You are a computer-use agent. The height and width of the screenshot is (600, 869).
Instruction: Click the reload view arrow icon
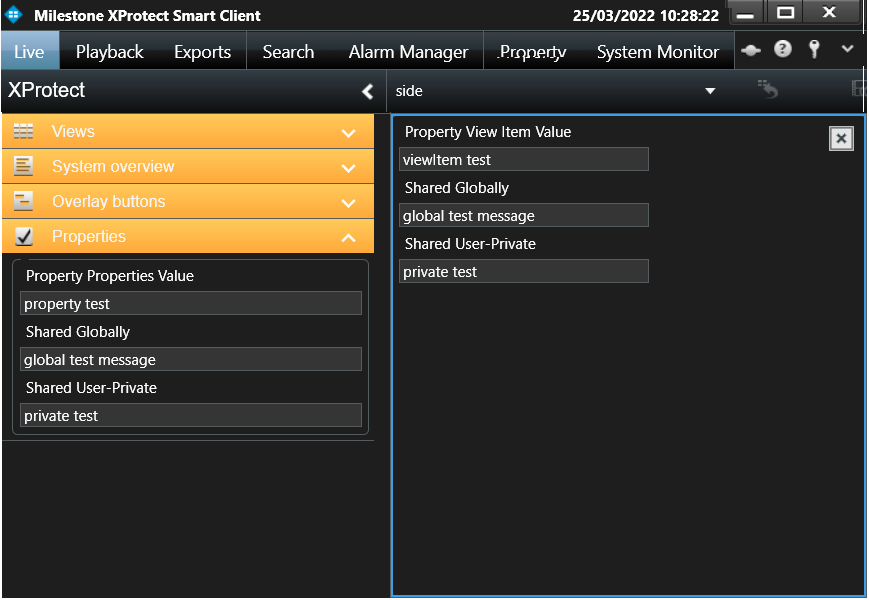pyautogui.click(x=768, y=89)
